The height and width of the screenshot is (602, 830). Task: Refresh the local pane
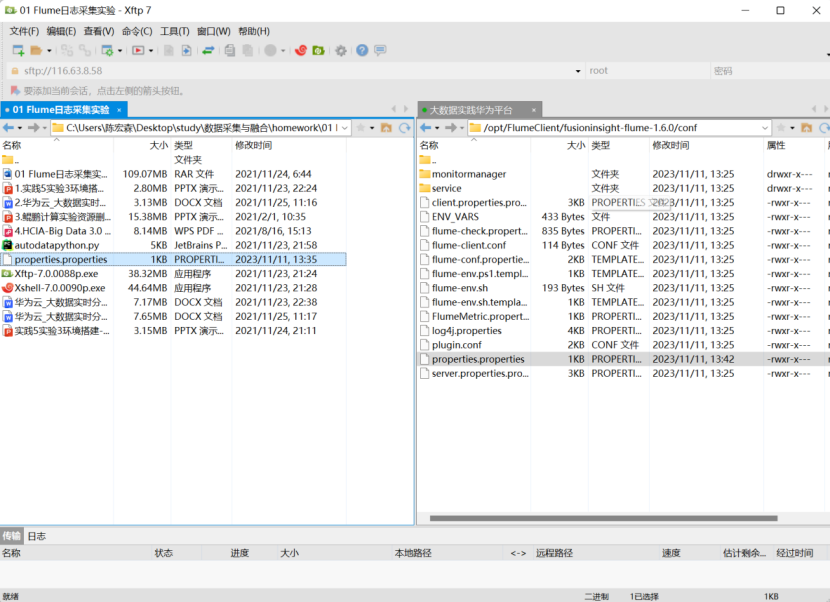click(404, 128)
